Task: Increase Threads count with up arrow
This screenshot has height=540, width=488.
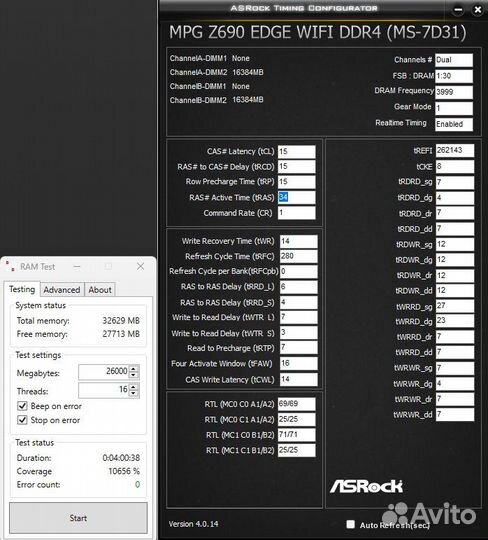Action: (134, 386)
